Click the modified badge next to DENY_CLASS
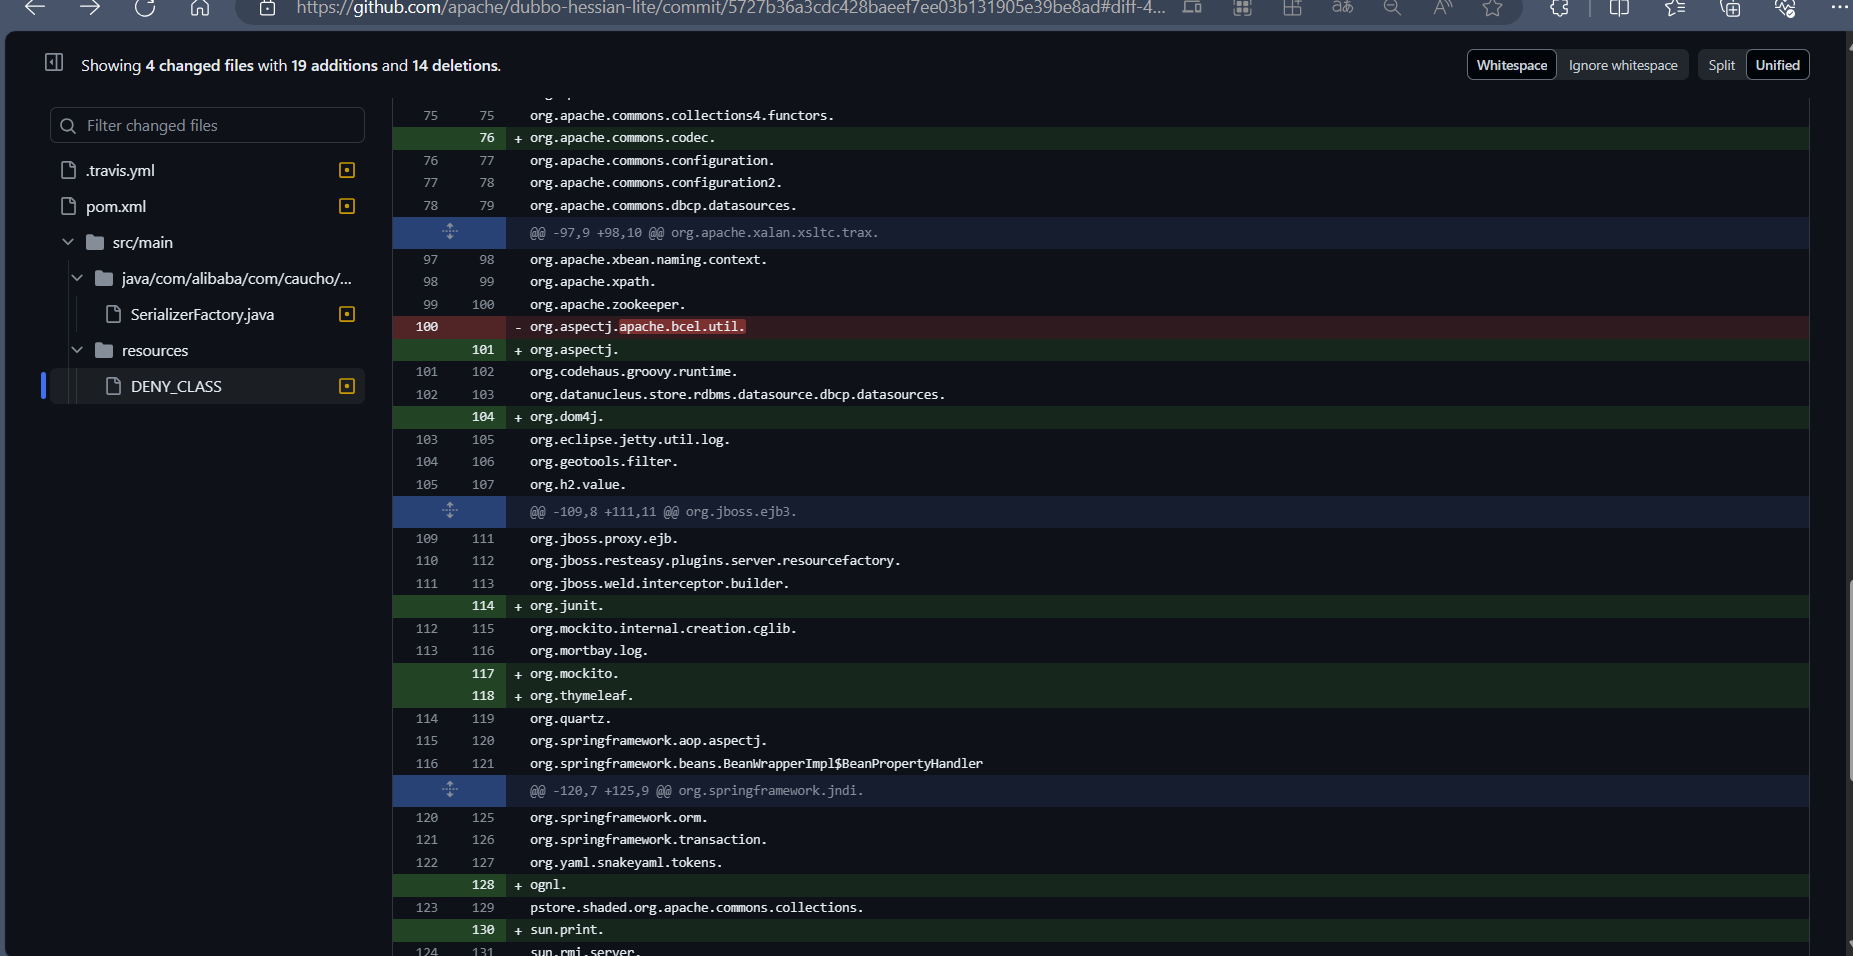 tap(347, 386)
